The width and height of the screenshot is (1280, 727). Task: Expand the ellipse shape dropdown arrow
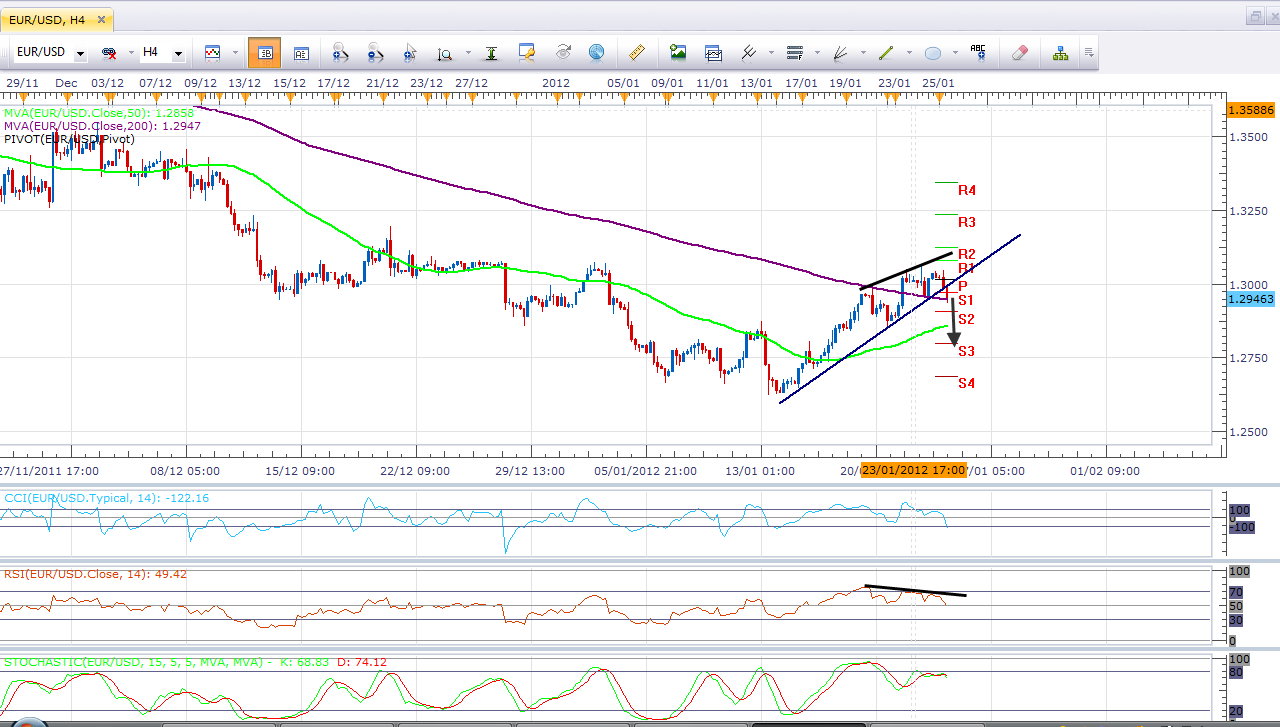(x=953, y=53)
